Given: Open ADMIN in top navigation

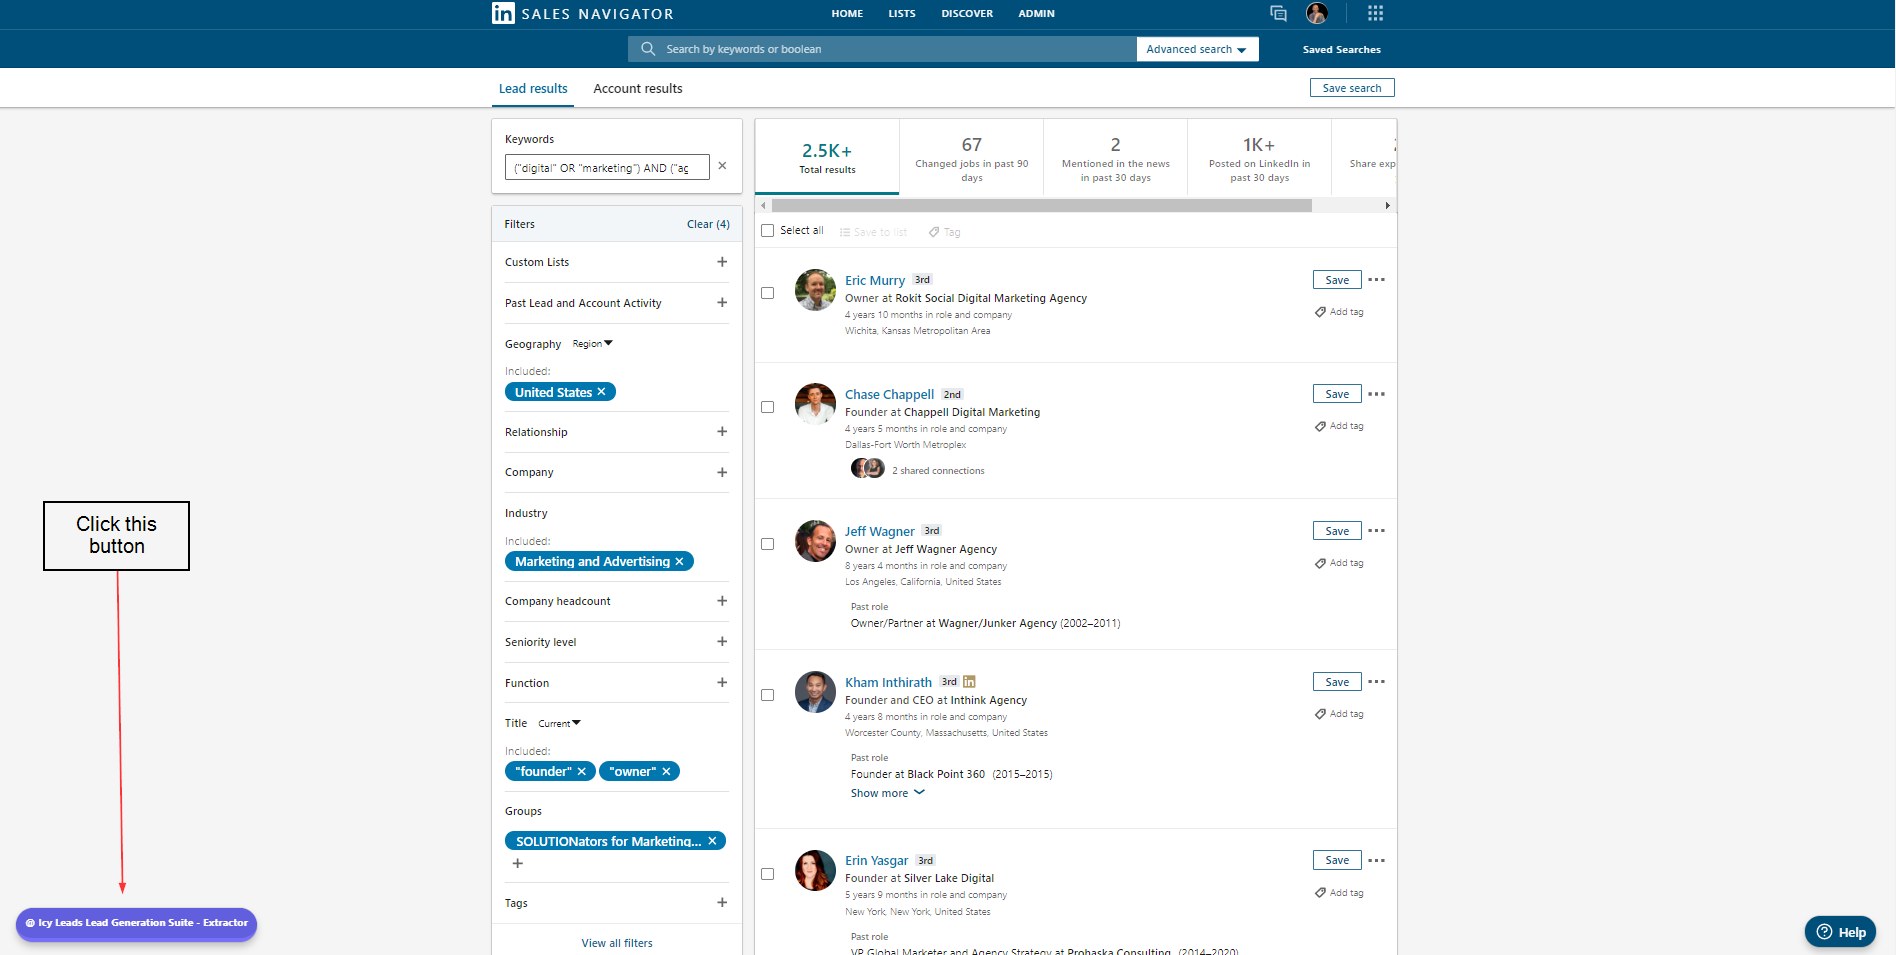Looking at the screenshot, I should click(1036, 14).
